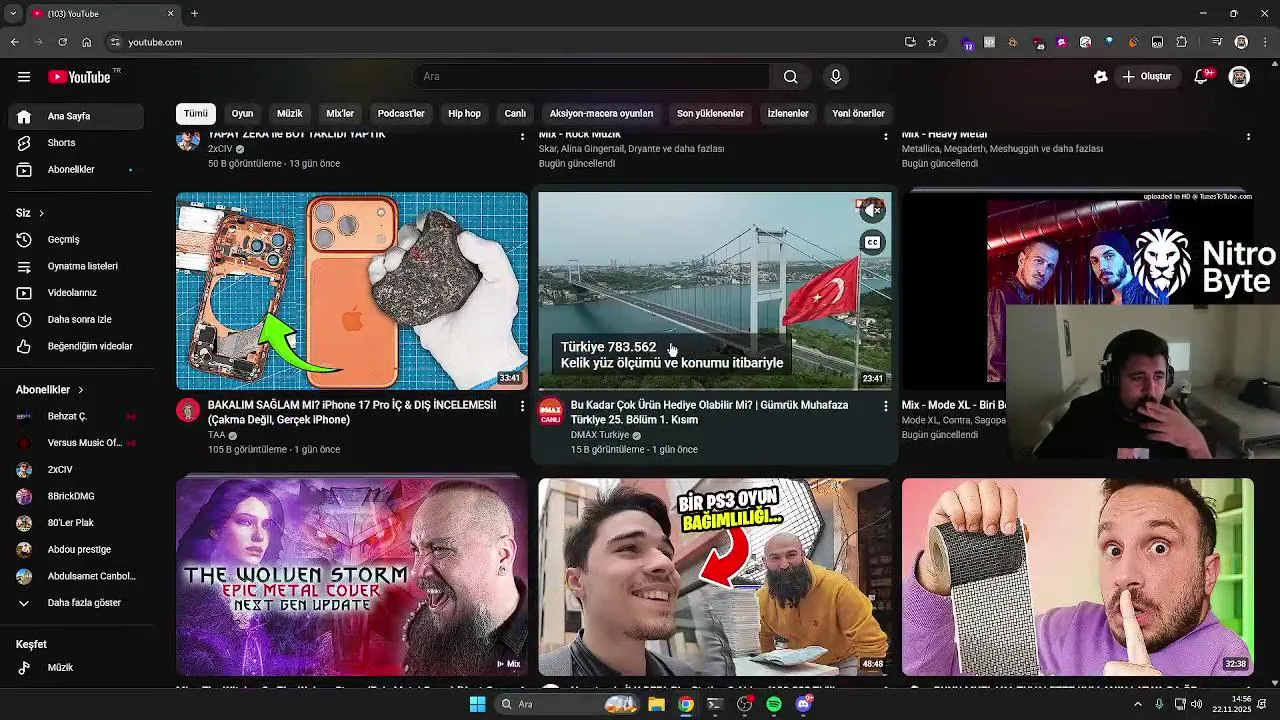Viewport: 1280px width, 720px height.
Task: Open 80'Ler Plak subscription
Action: coord(76,523)
